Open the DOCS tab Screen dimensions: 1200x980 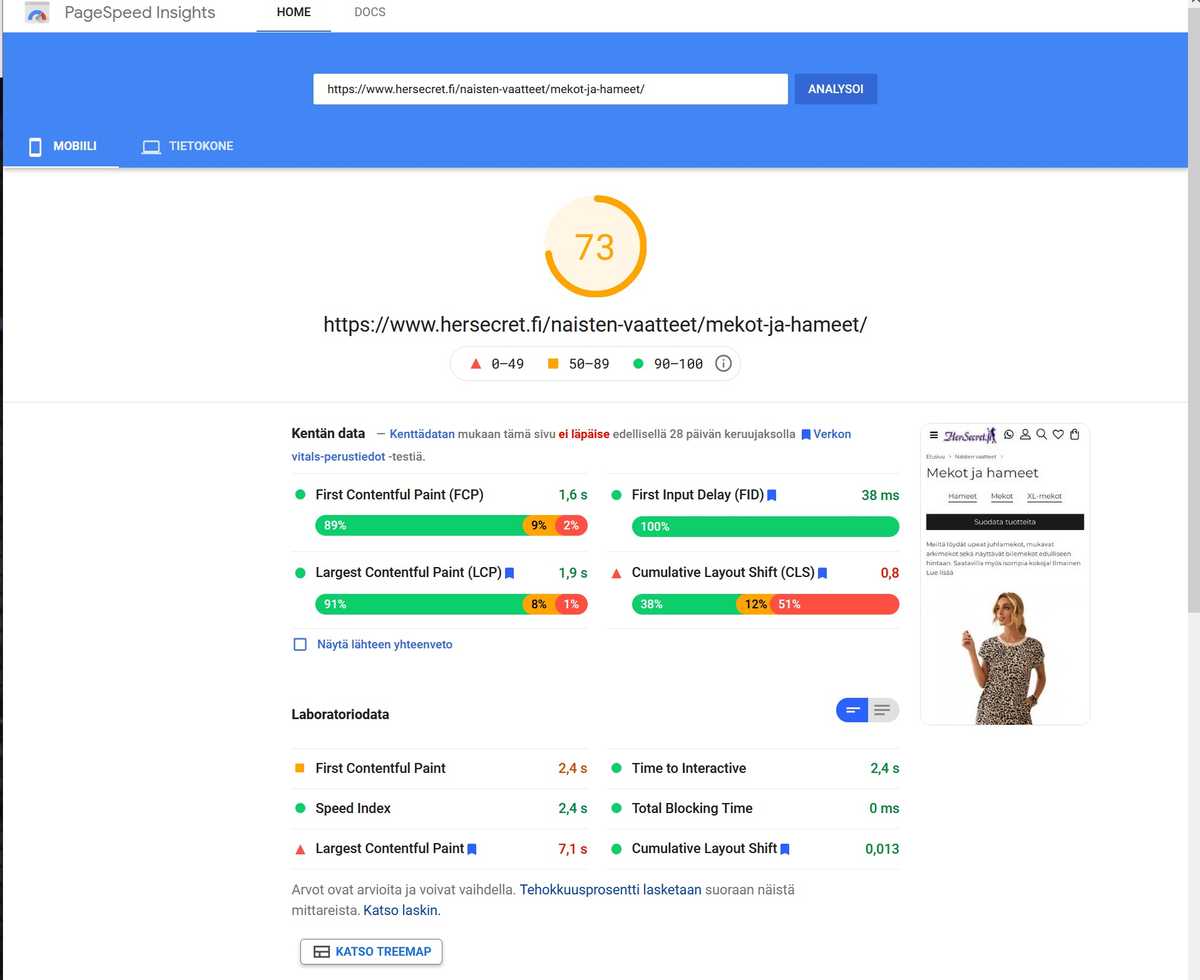pos(369,13)
